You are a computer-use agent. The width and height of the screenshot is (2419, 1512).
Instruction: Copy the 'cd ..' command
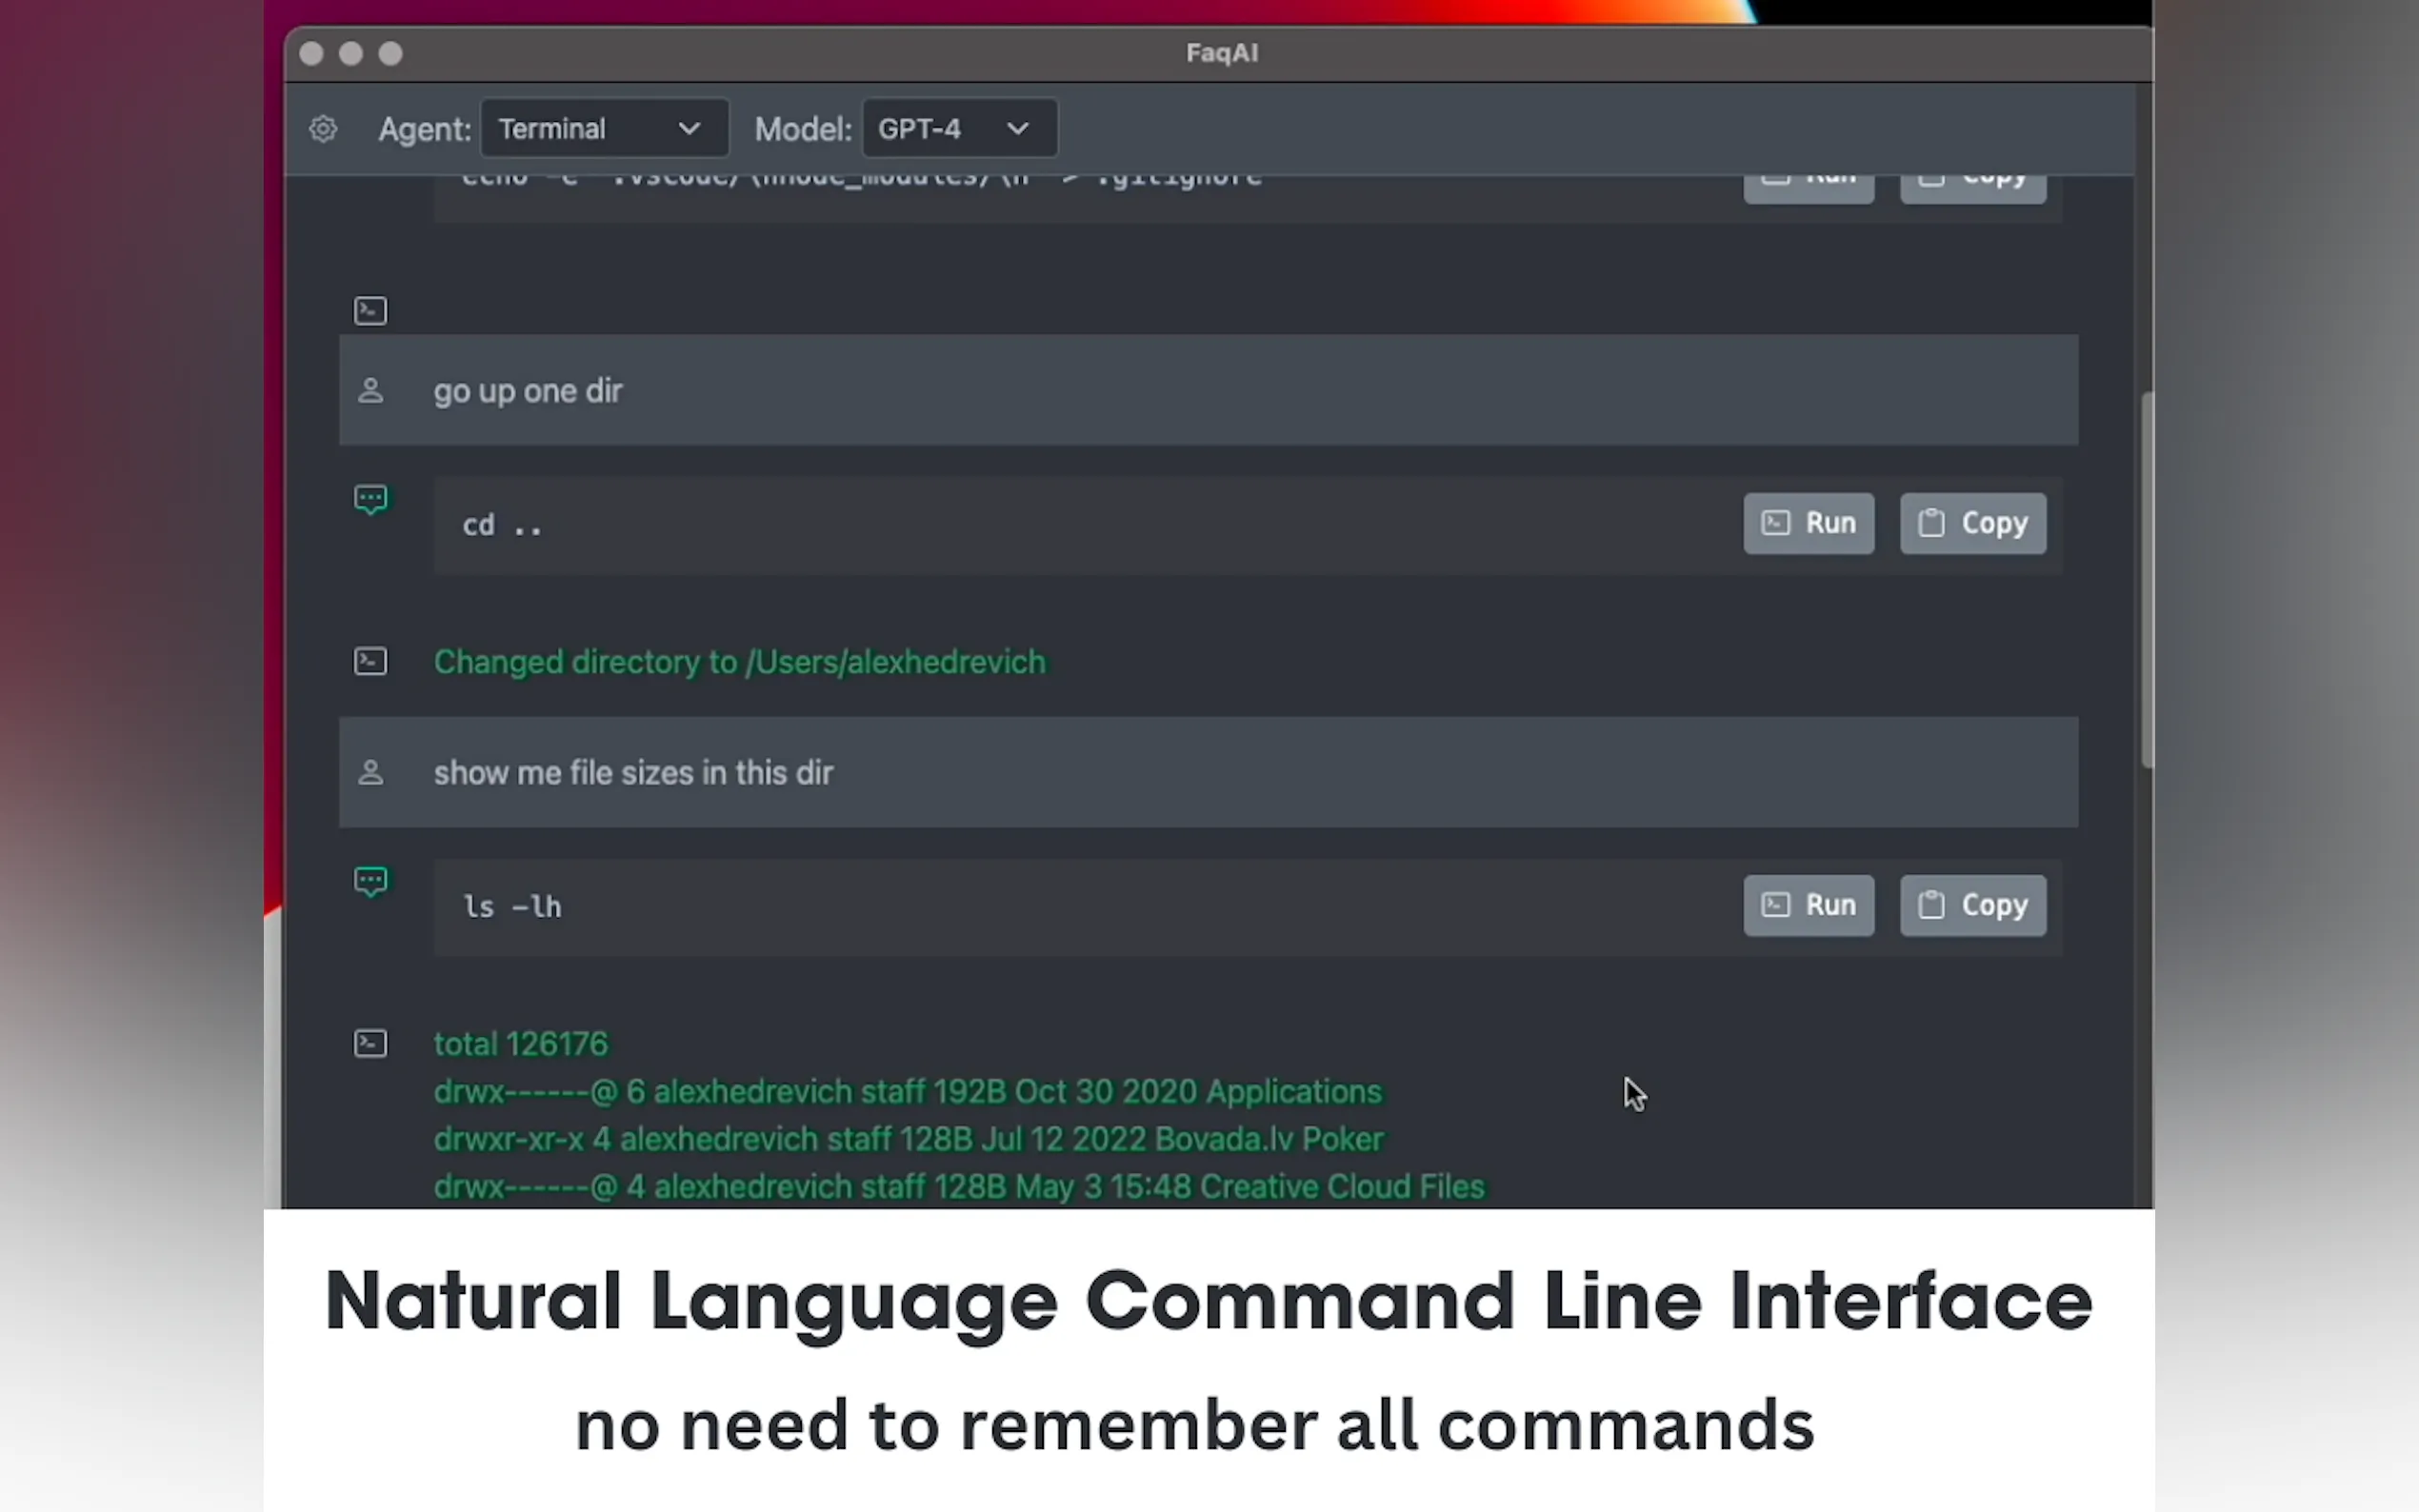click(x=1972, y=523)
